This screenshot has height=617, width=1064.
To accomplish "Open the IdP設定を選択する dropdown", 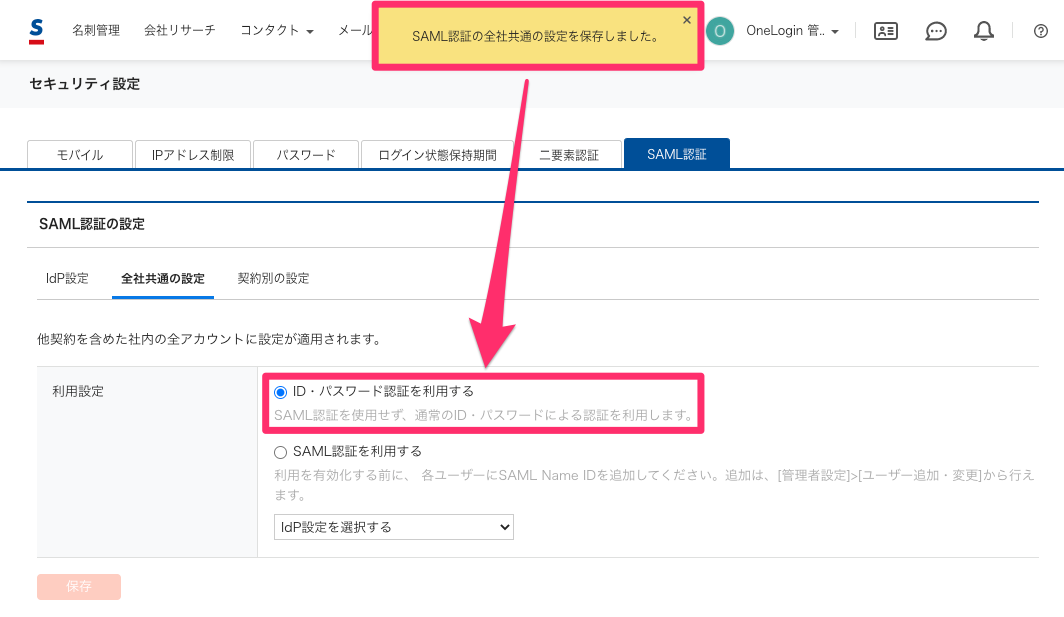I will (394, 527).
